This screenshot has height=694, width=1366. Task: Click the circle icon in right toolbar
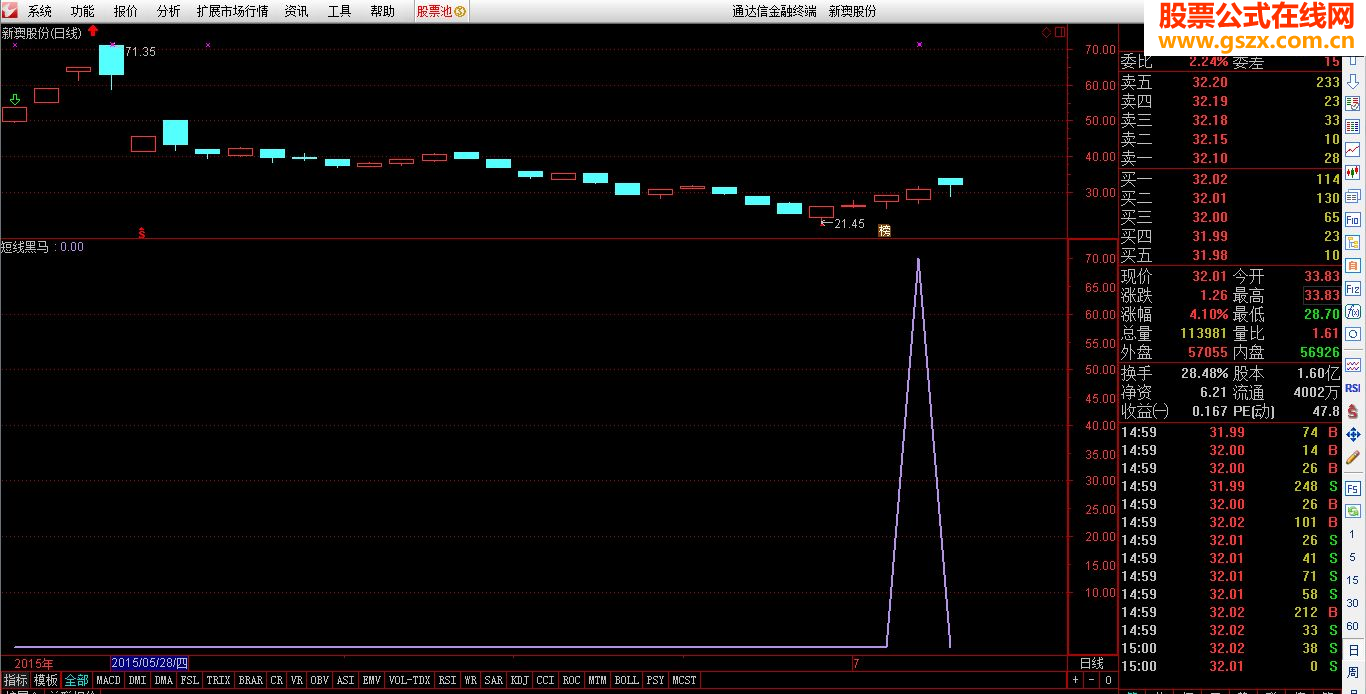pos(1353,334)
